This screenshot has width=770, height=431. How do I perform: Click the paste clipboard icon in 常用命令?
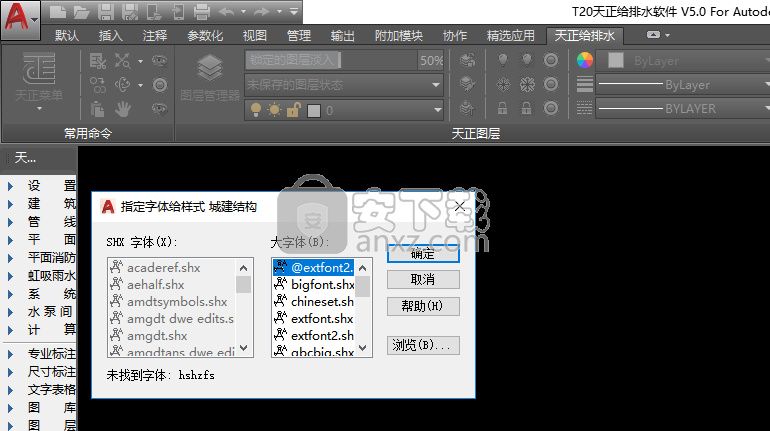pyautogui.click(x=98, y=109)
